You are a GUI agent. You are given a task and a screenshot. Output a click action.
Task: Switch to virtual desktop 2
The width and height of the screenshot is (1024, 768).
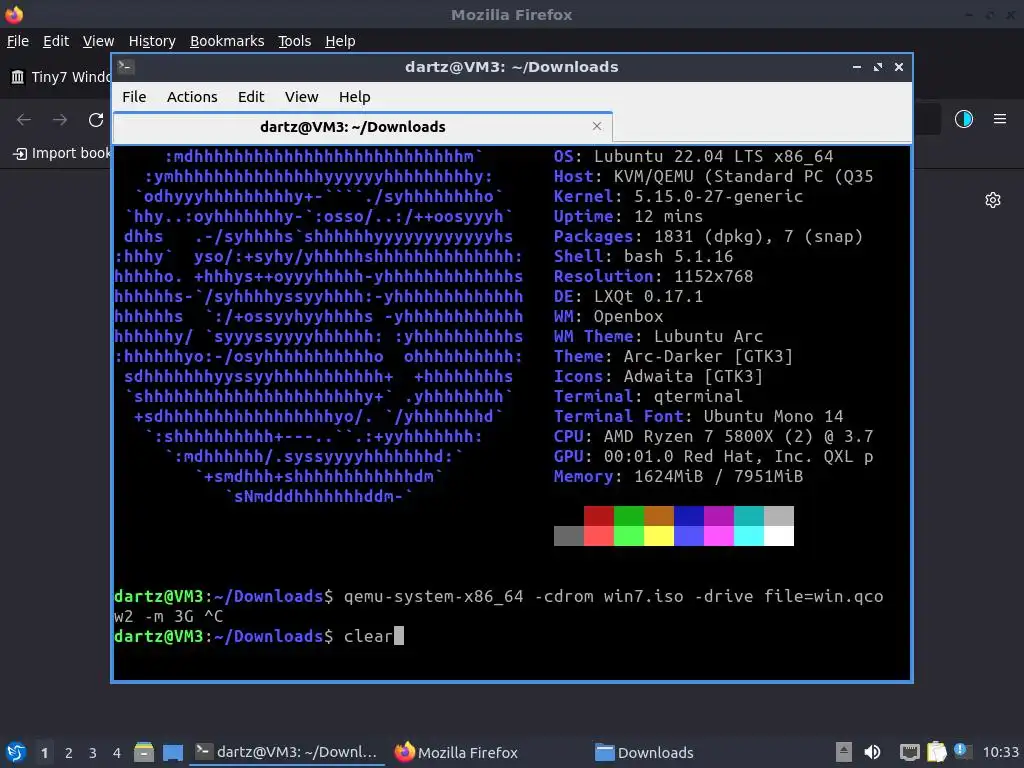pos(69,753)
